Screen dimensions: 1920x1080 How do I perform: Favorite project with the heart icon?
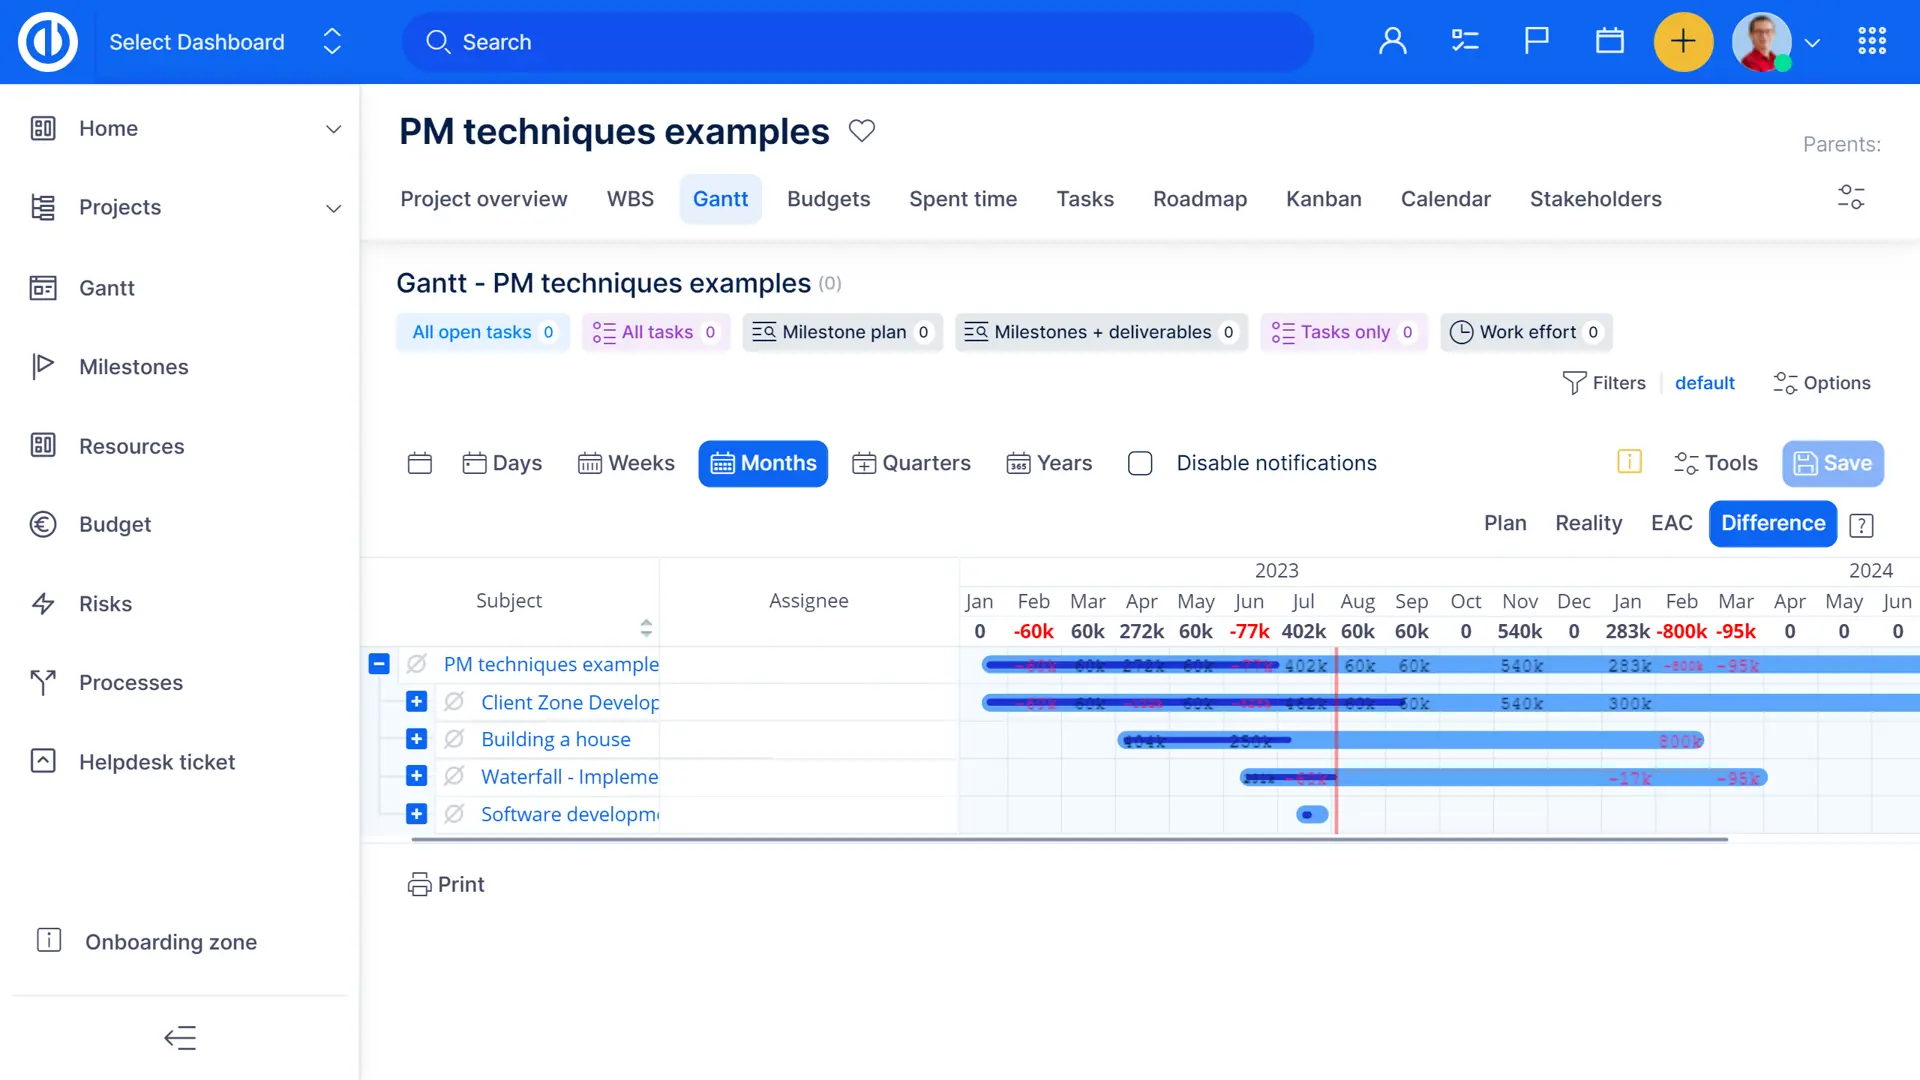861,131
